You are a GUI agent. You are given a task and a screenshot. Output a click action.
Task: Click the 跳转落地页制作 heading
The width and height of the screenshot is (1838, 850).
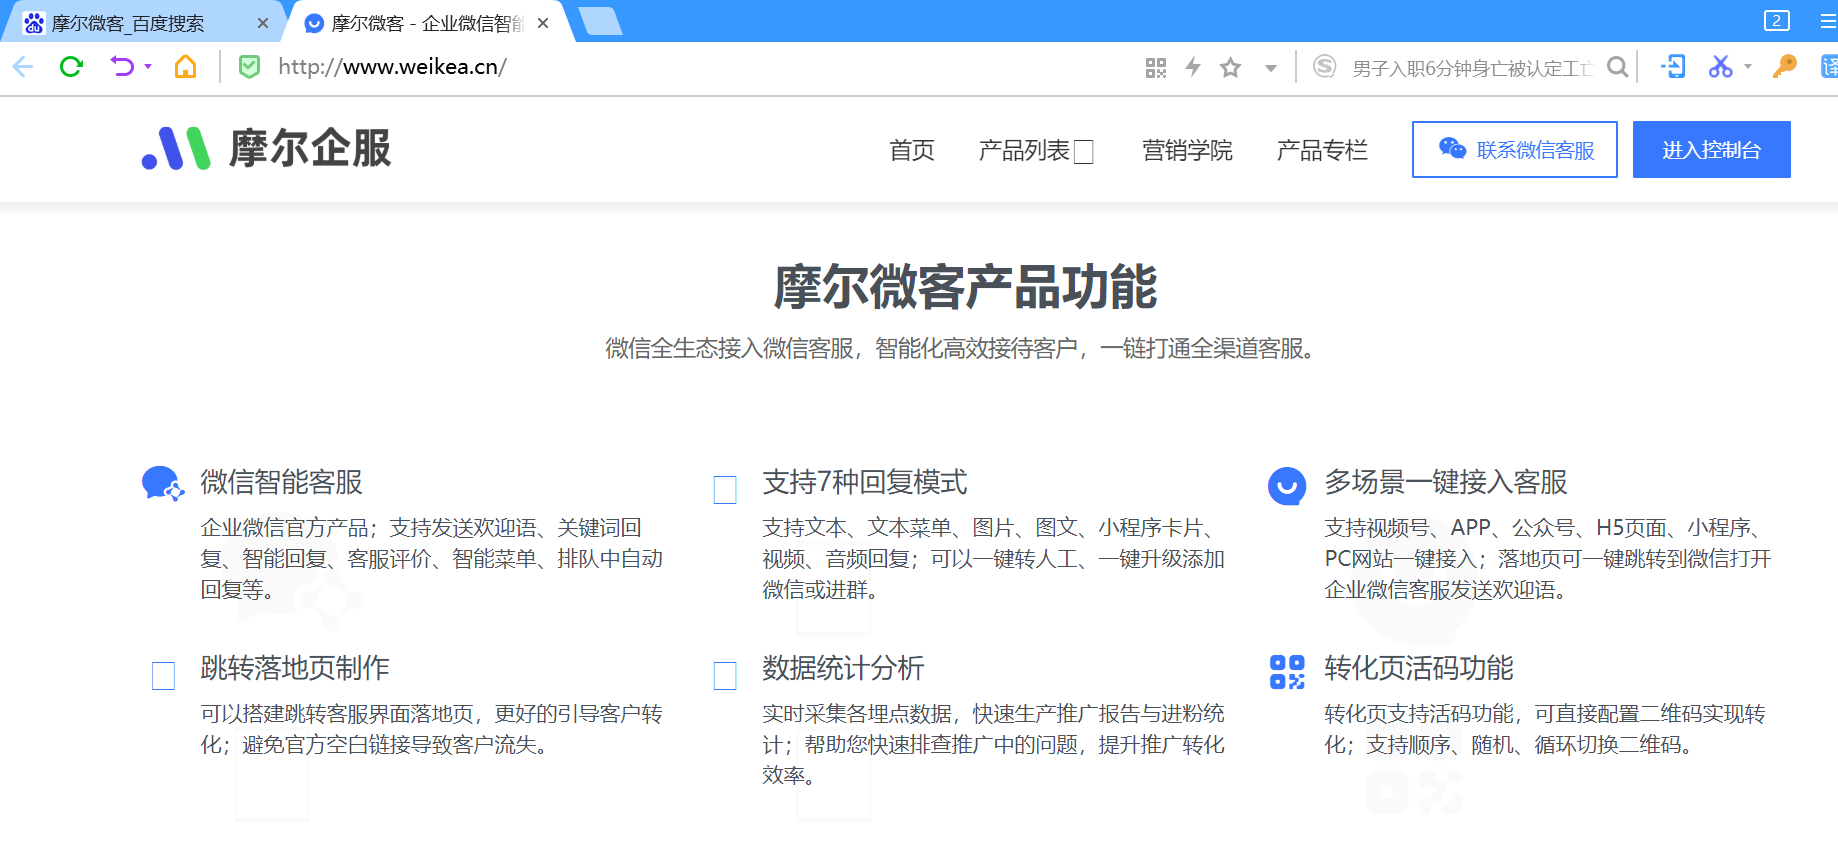295,668
